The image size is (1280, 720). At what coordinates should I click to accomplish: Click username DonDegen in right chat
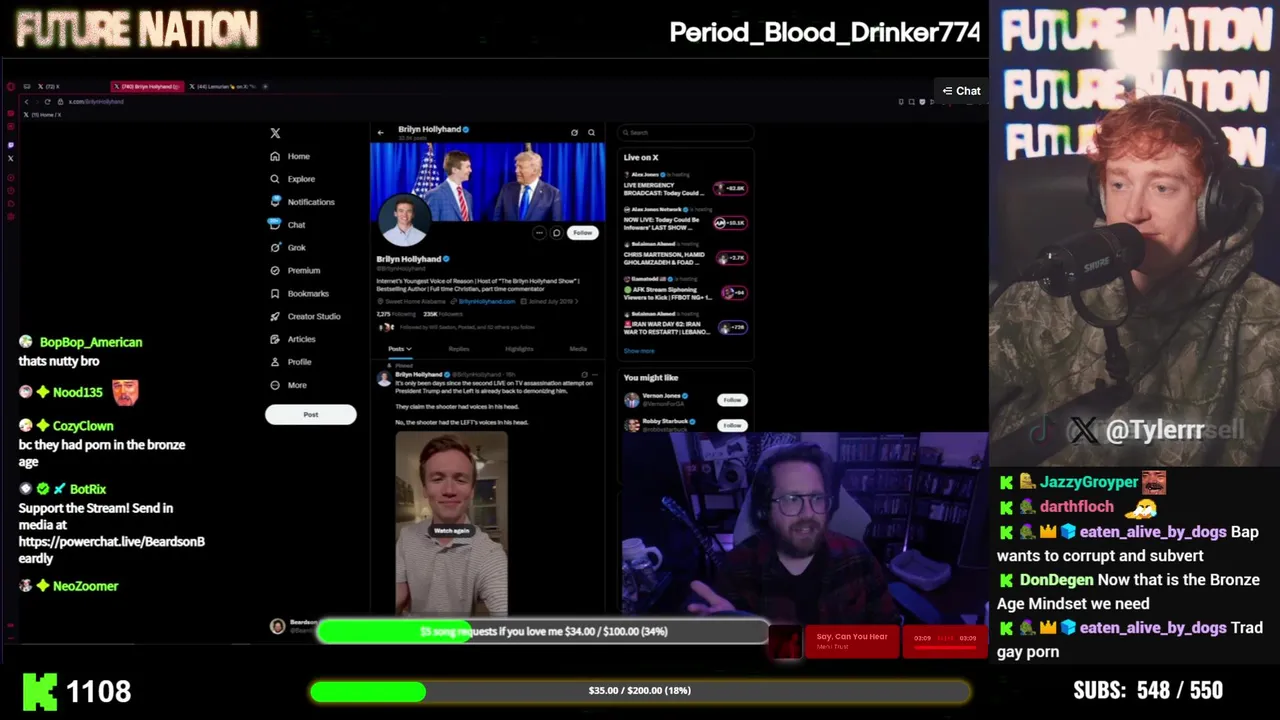click(x=1056, y=580)
